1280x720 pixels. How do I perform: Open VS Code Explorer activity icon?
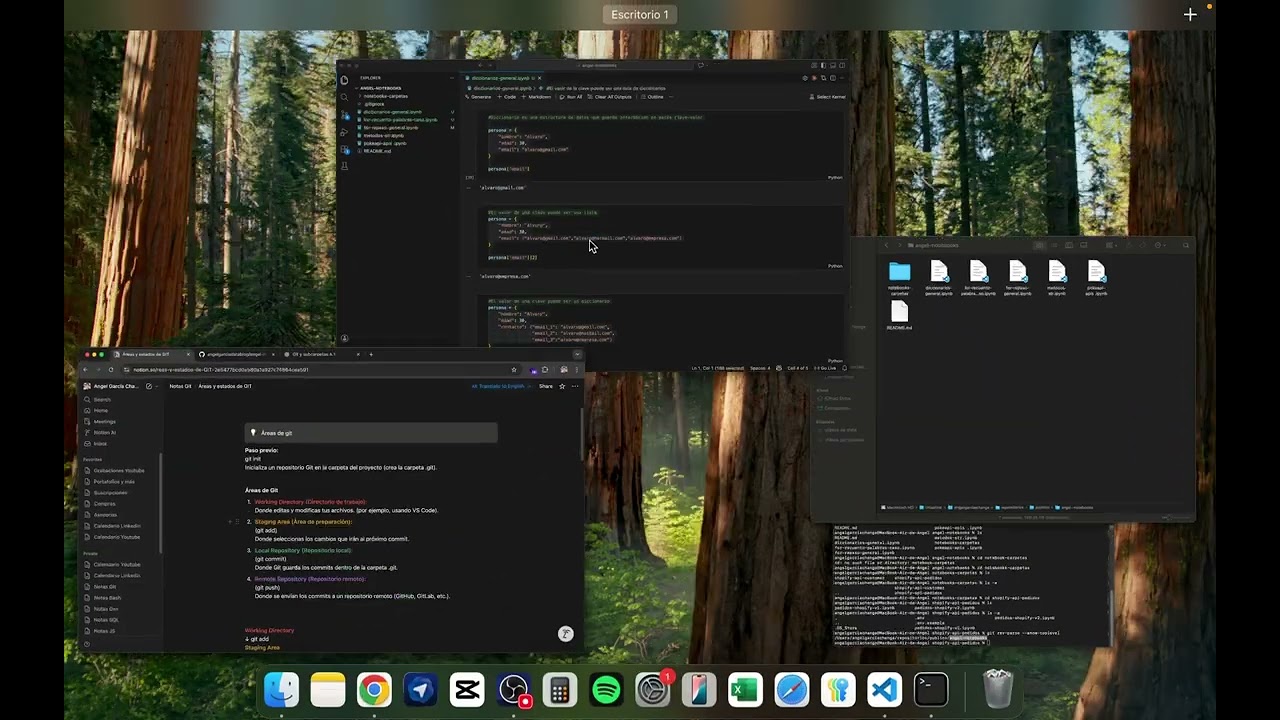click(344, 80)
